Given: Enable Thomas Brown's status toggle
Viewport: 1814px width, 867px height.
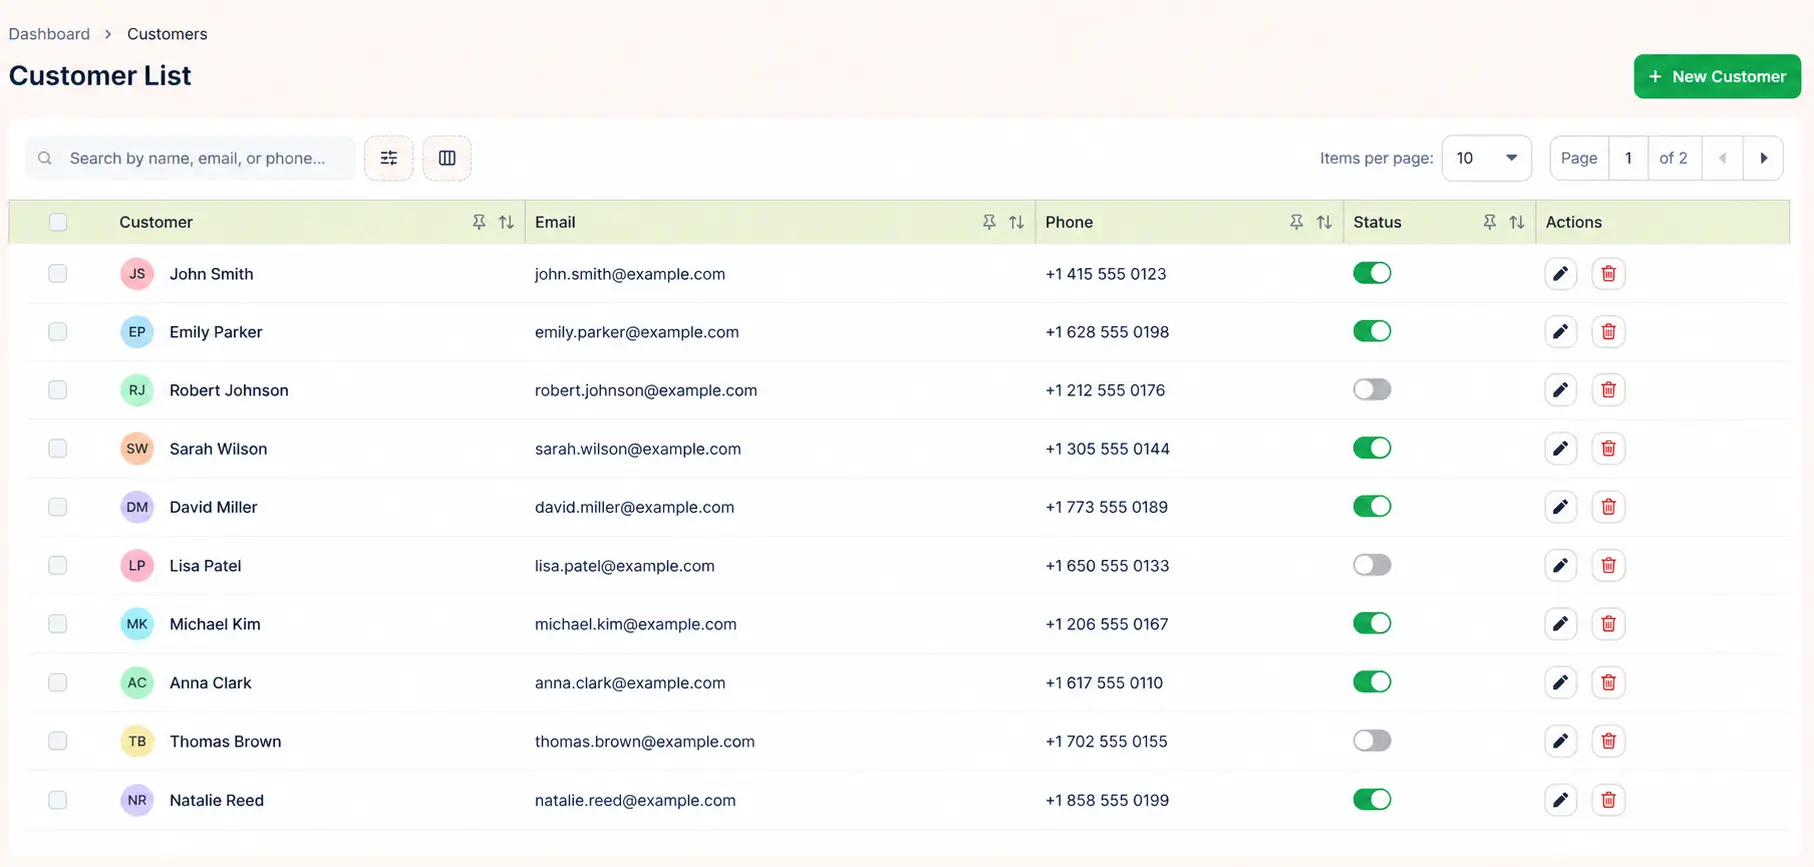Looking at the screenshot, I should 1372,740.
